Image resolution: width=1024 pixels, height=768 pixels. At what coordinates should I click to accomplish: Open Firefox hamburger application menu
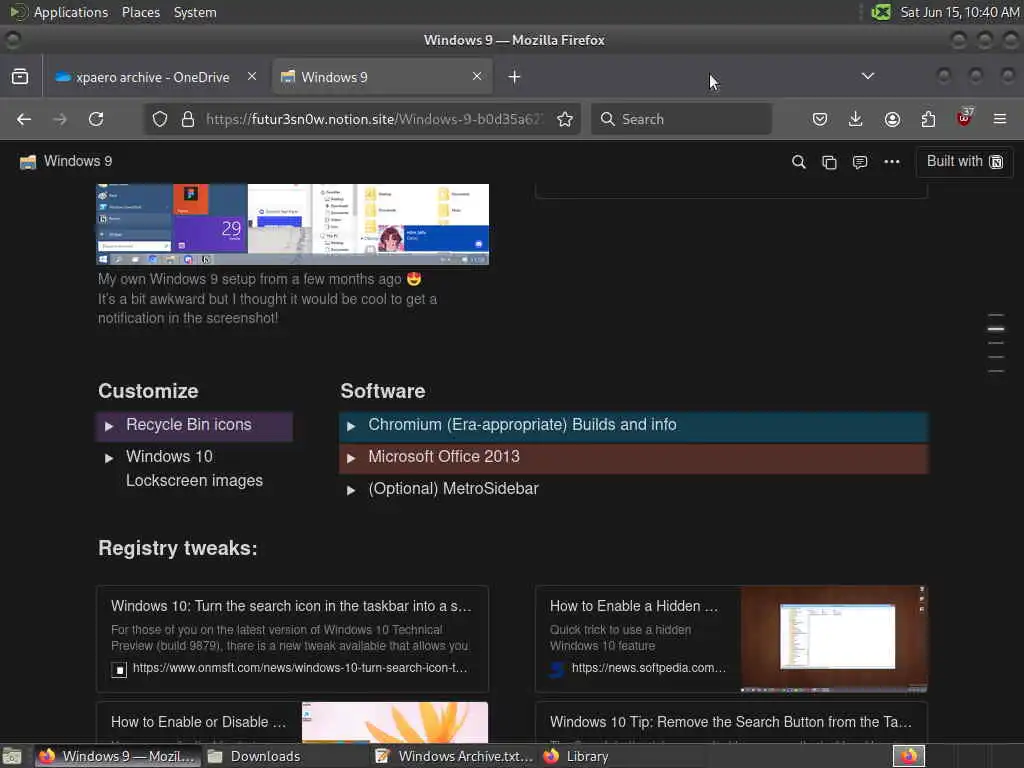(1000, 119)
